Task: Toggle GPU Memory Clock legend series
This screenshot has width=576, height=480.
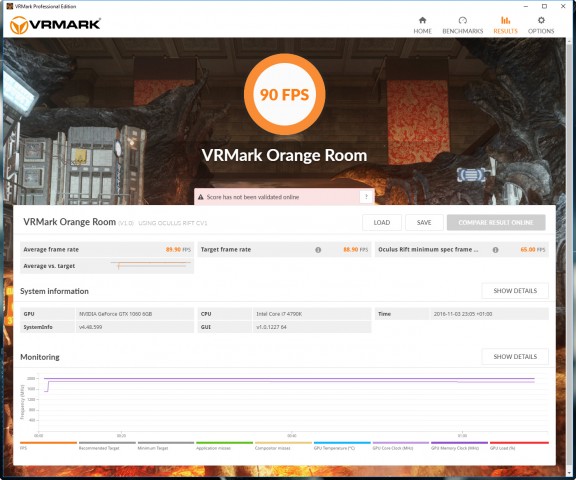Action: [460, 446]
